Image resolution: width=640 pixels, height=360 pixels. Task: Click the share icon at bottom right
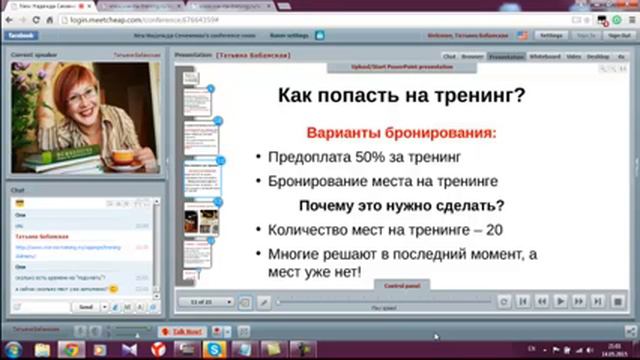coord(631,331)
